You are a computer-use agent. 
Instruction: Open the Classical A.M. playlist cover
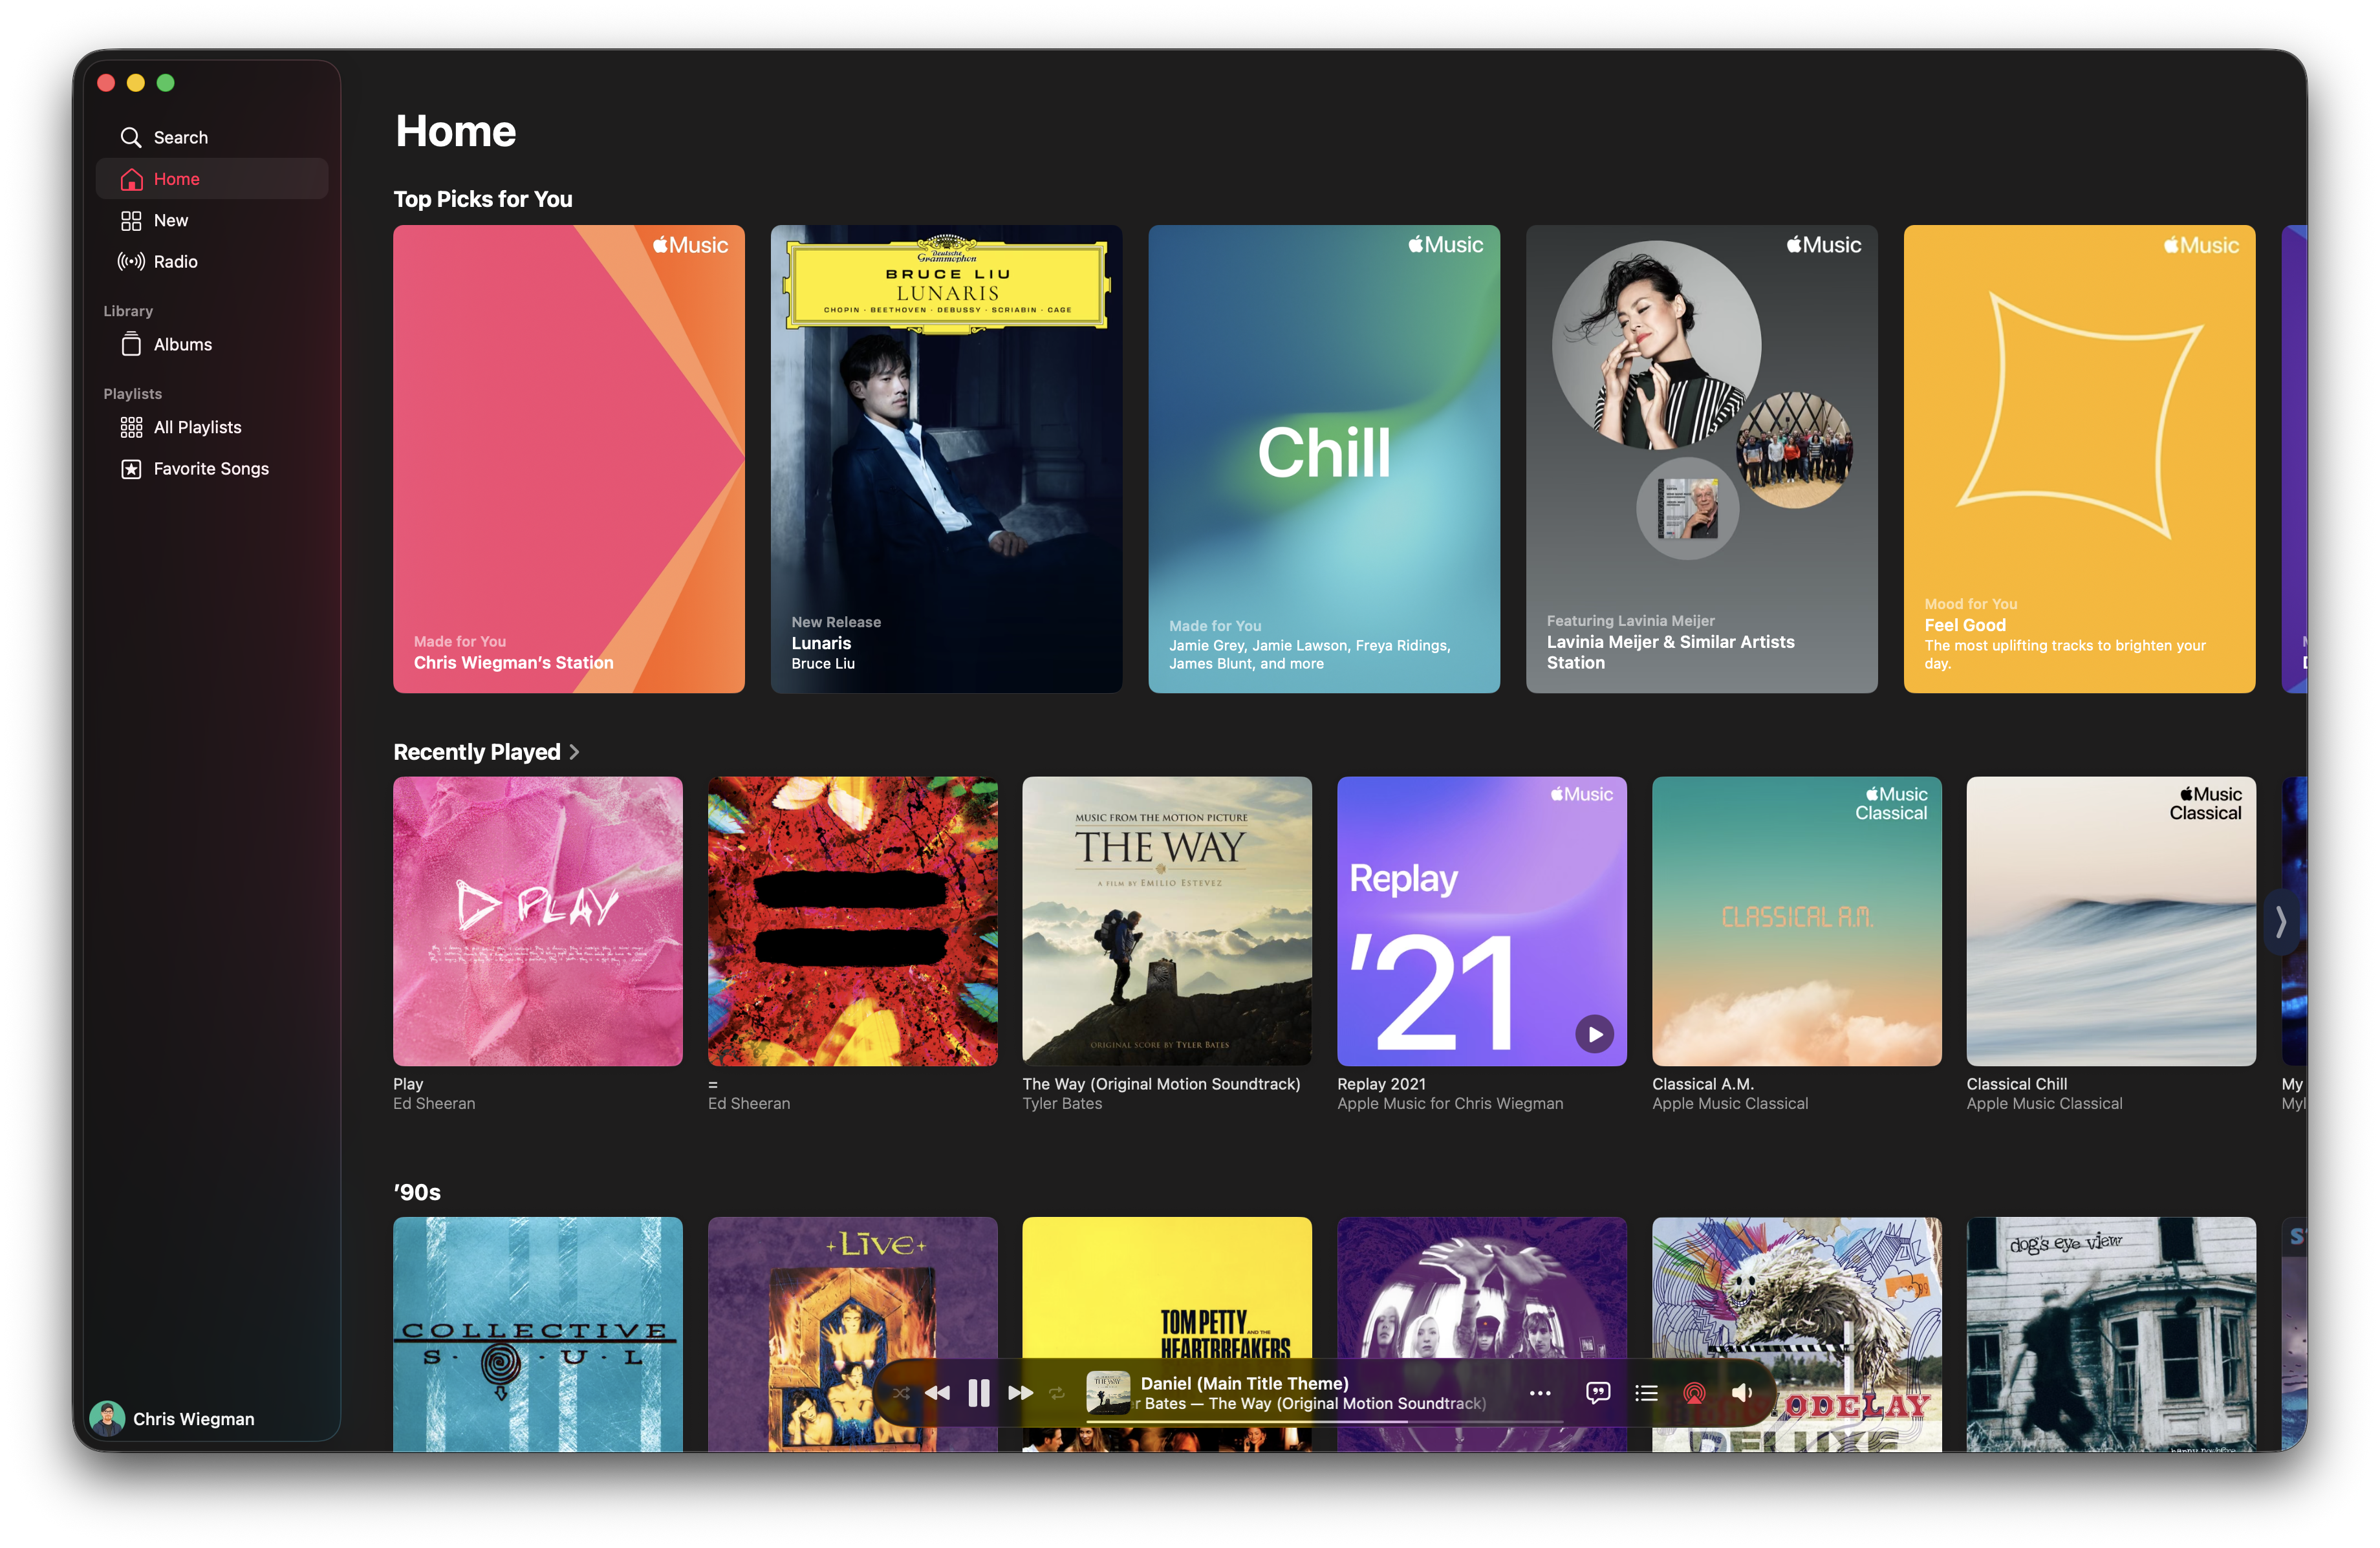[1796, 920]
